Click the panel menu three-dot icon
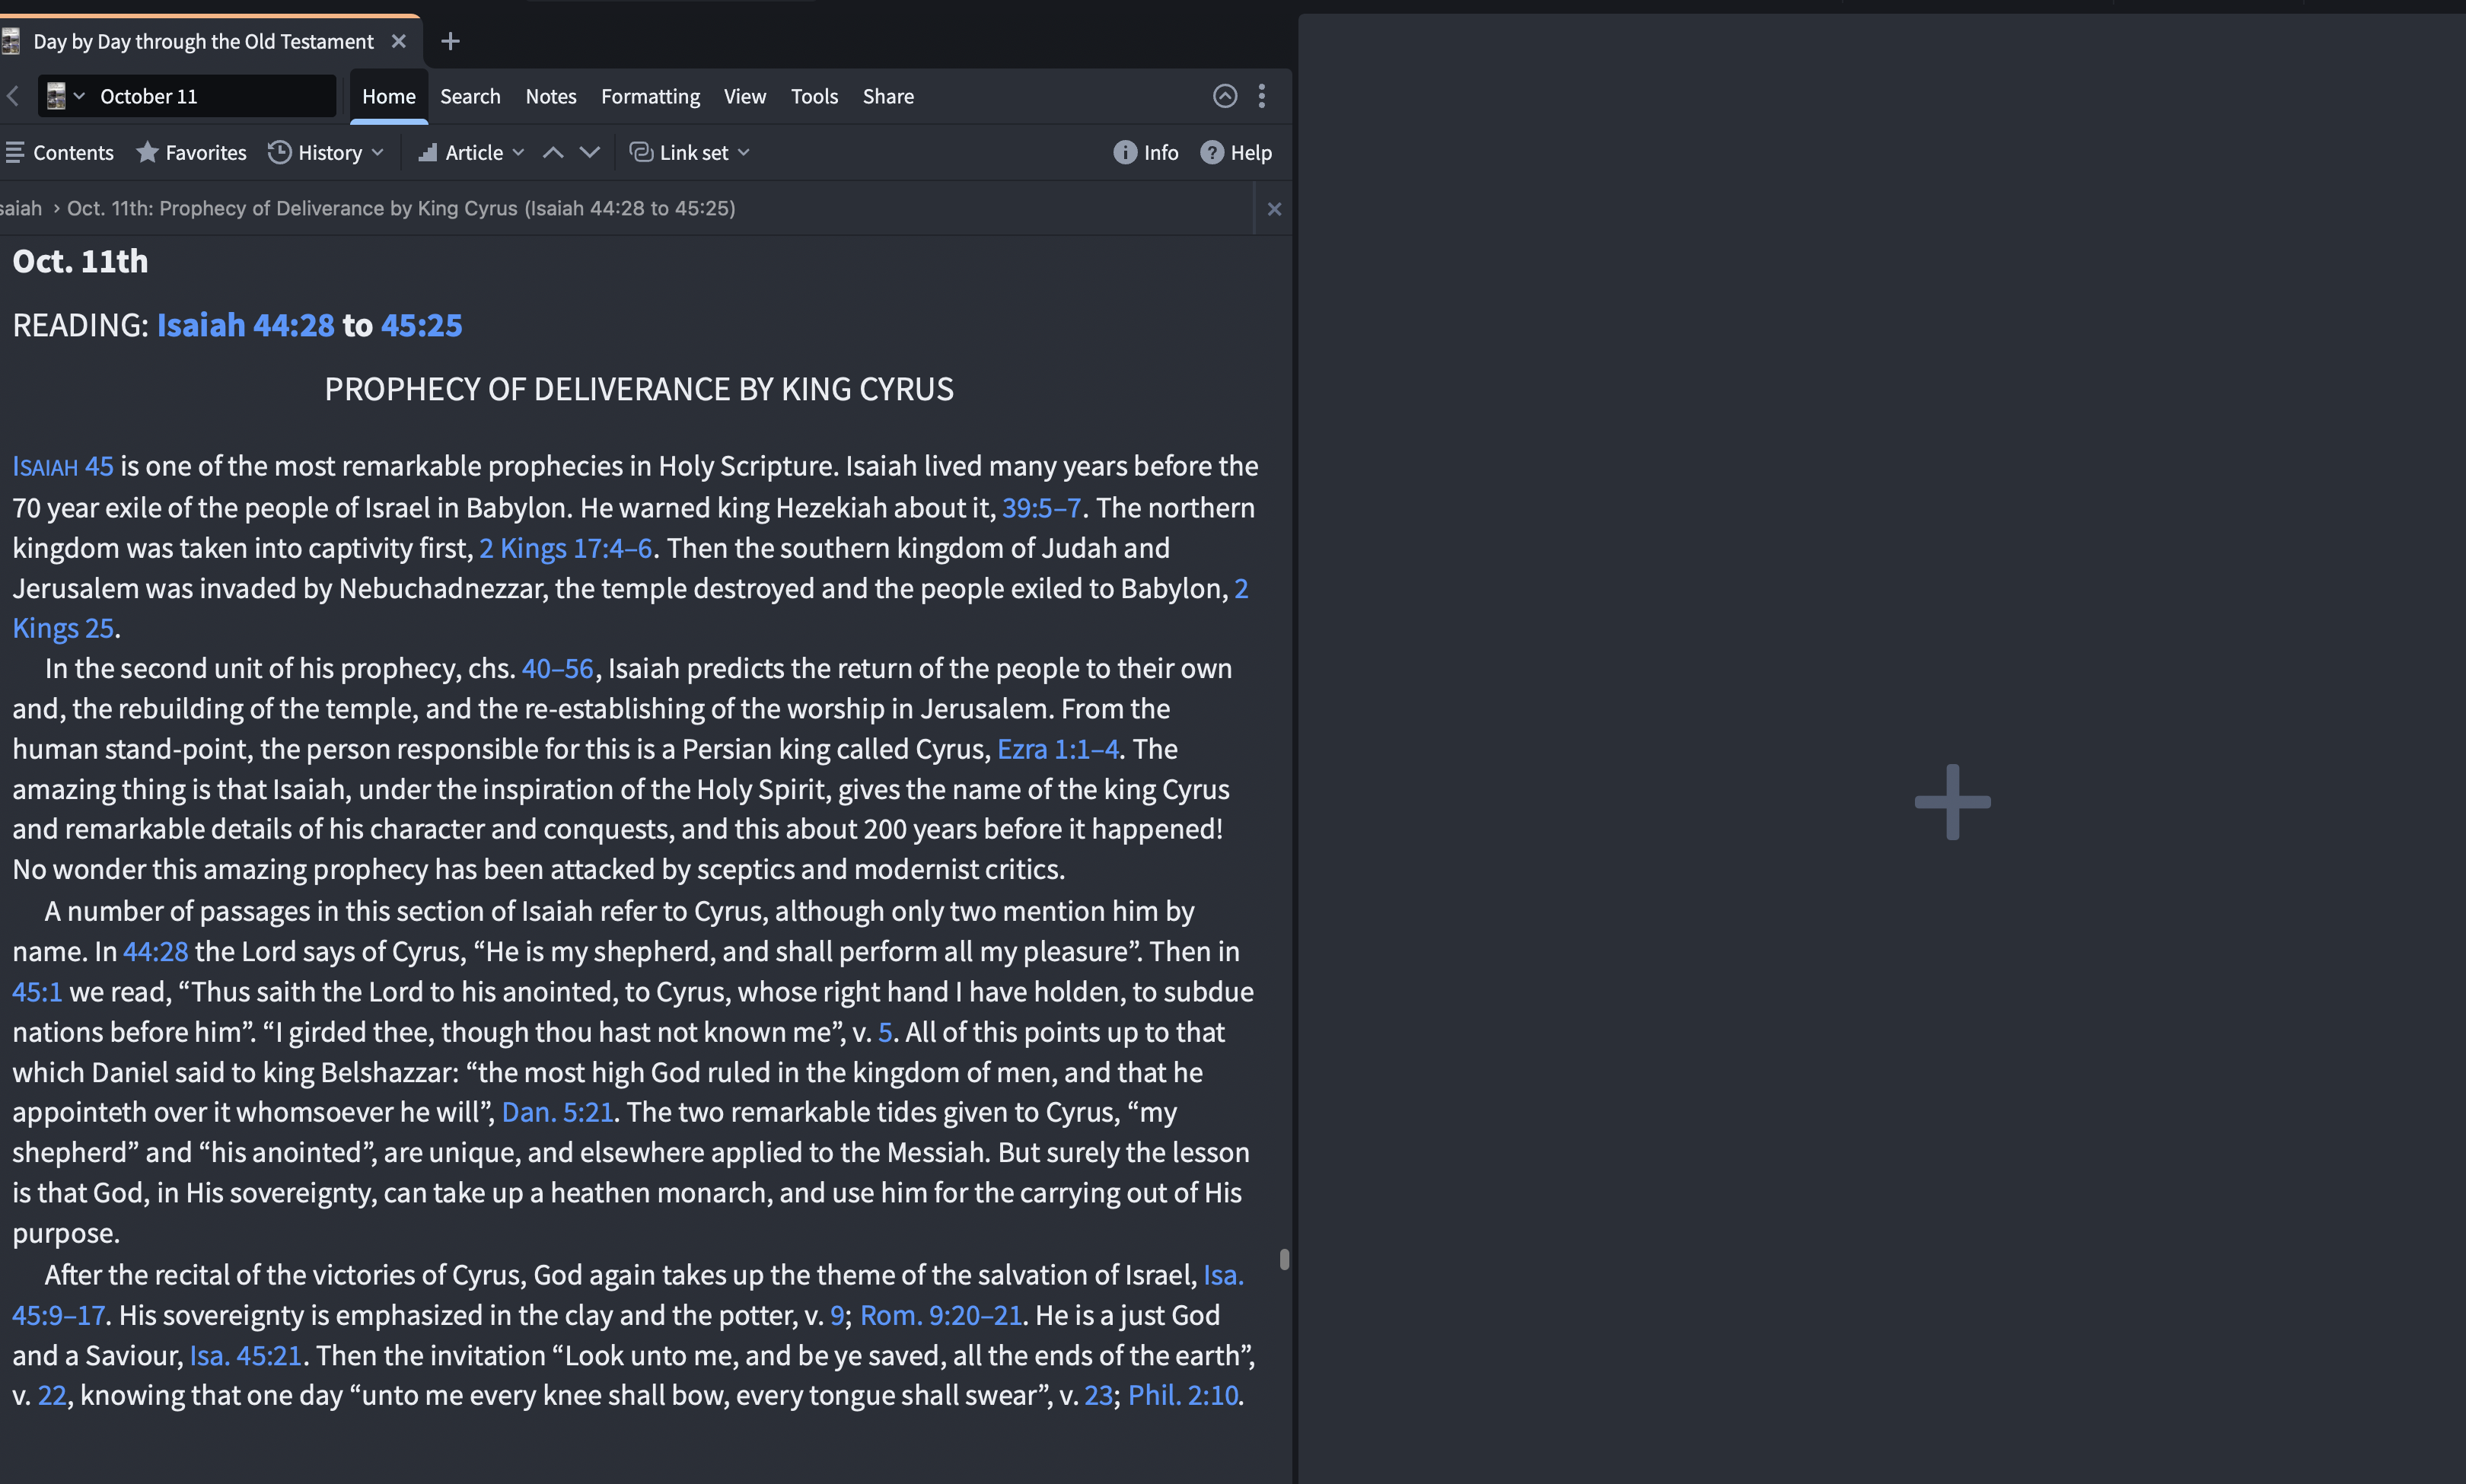 tap(1262, 96)
